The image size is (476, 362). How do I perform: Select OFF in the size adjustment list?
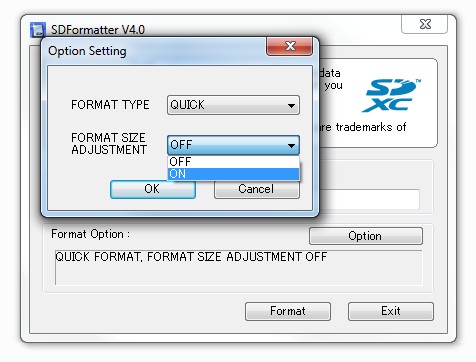[x=233, y=162]
